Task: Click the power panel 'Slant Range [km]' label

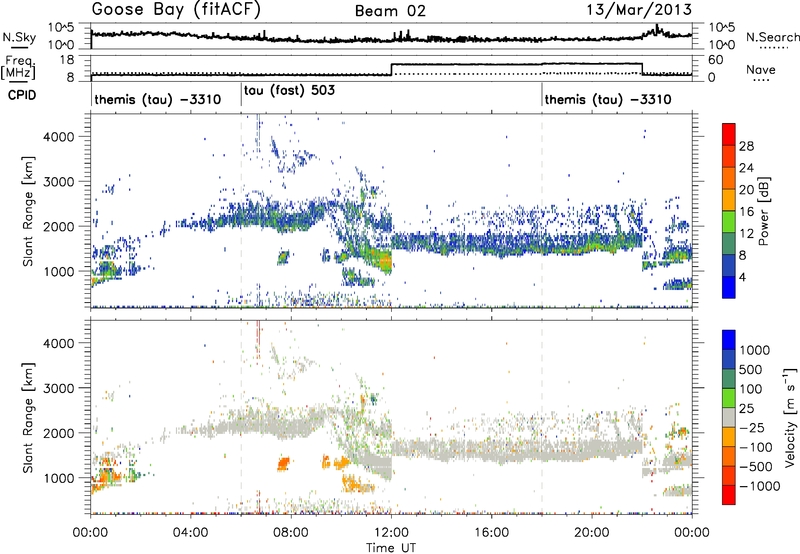Action: tap(29, 211)
